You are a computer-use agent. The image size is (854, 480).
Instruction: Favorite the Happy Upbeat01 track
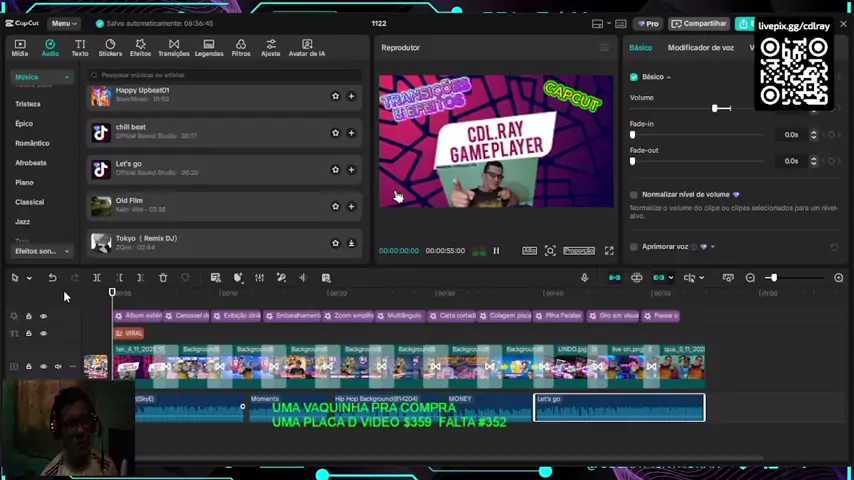335,96
